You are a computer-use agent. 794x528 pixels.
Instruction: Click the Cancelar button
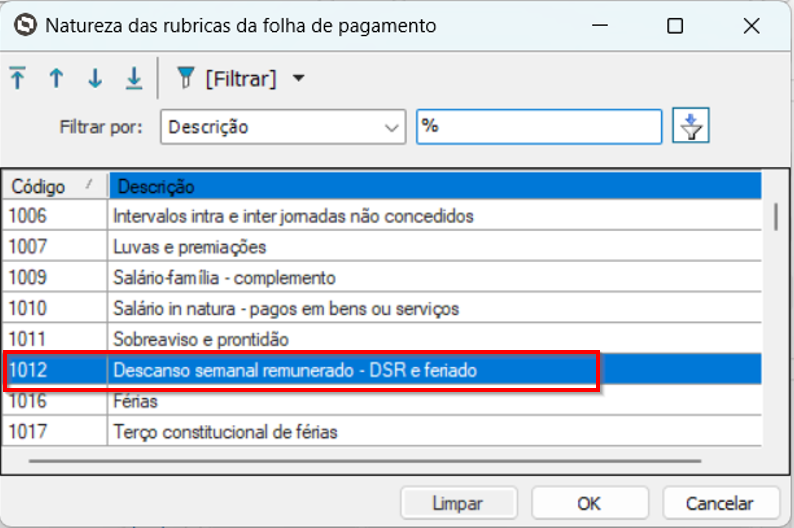click(x=720, y=503)
